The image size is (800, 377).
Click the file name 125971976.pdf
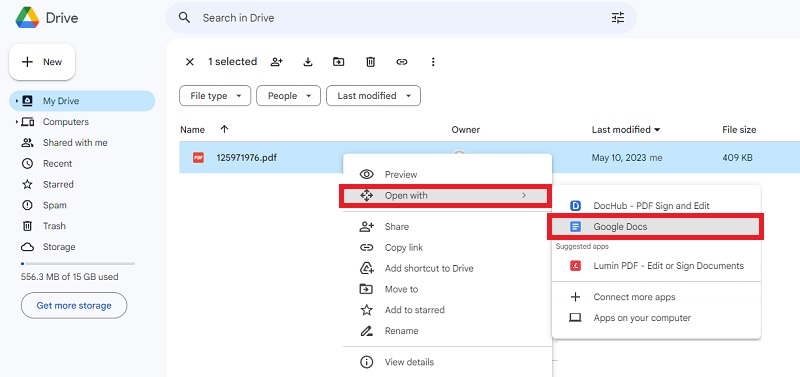[246, 158]
